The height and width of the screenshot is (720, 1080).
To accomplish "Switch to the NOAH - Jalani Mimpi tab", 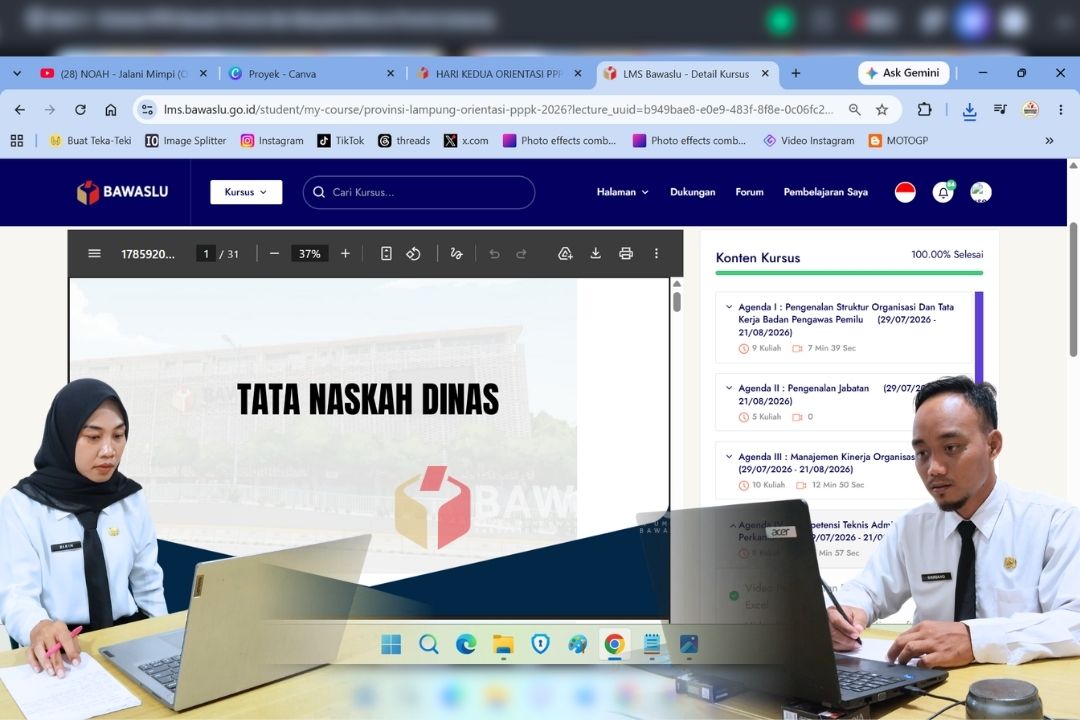I will [x=124, y=74].
